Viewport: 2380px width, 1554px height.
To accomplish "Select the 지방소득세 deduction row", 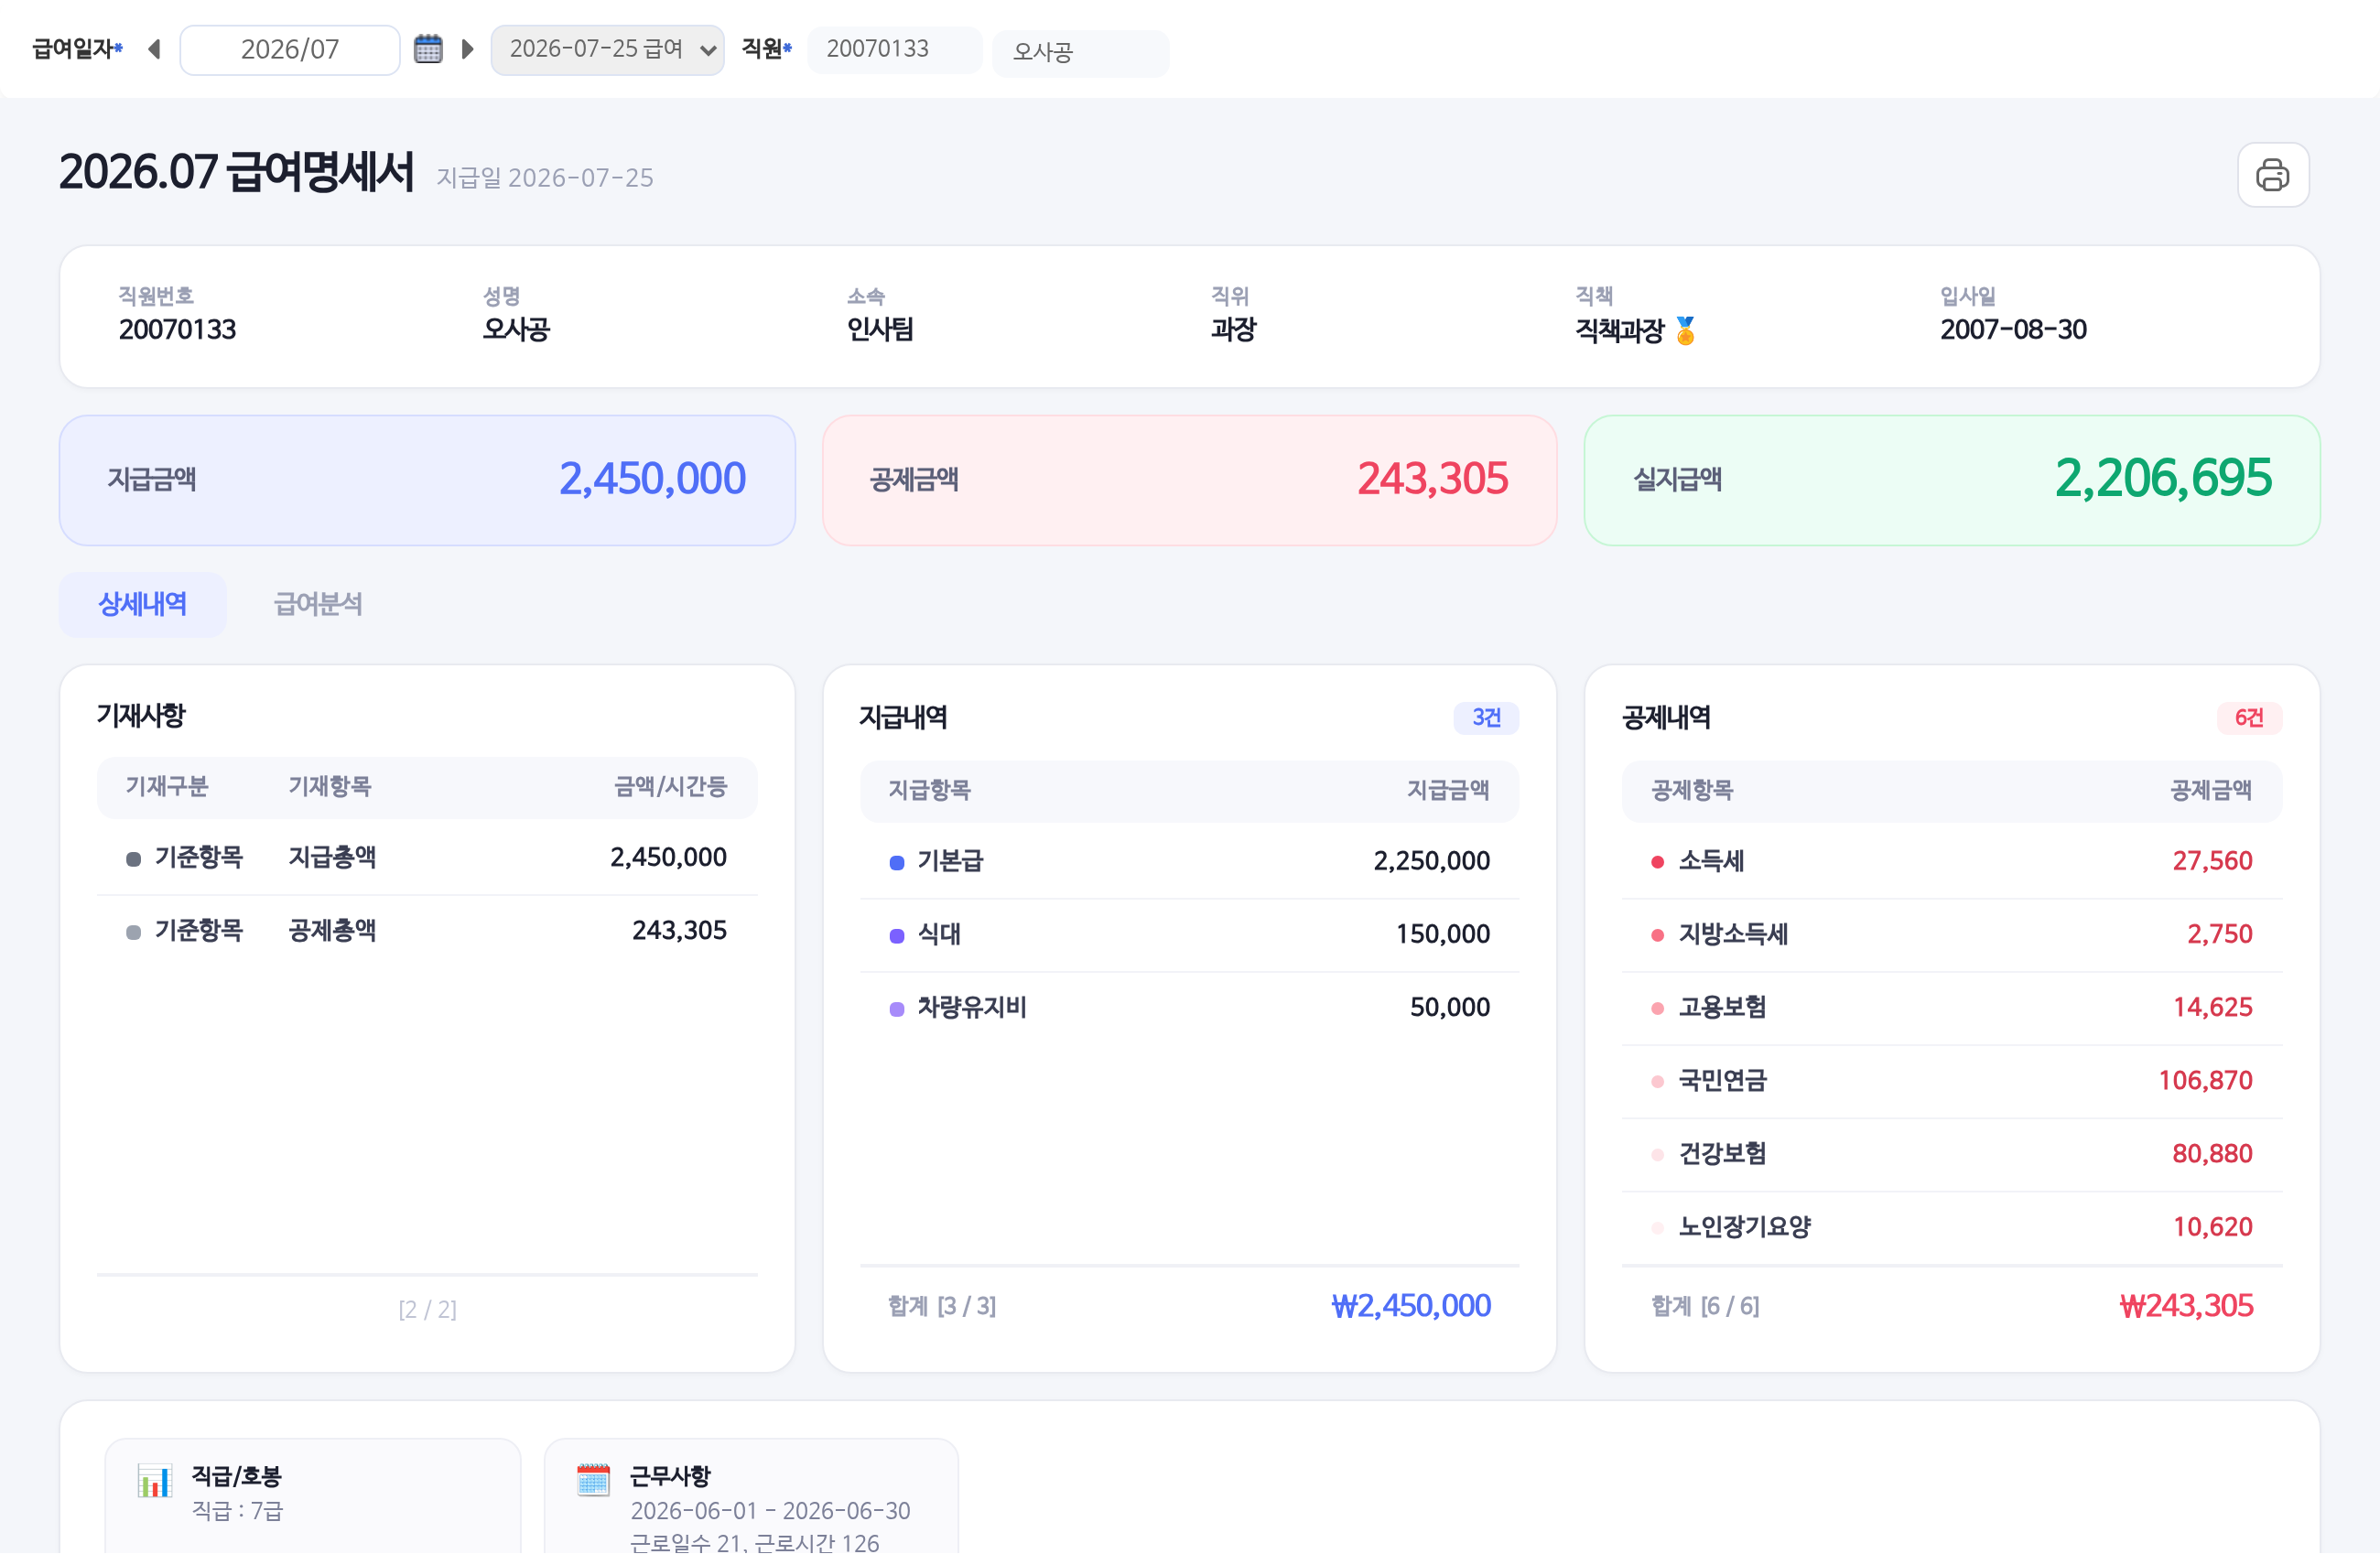I will point(1952,934).
